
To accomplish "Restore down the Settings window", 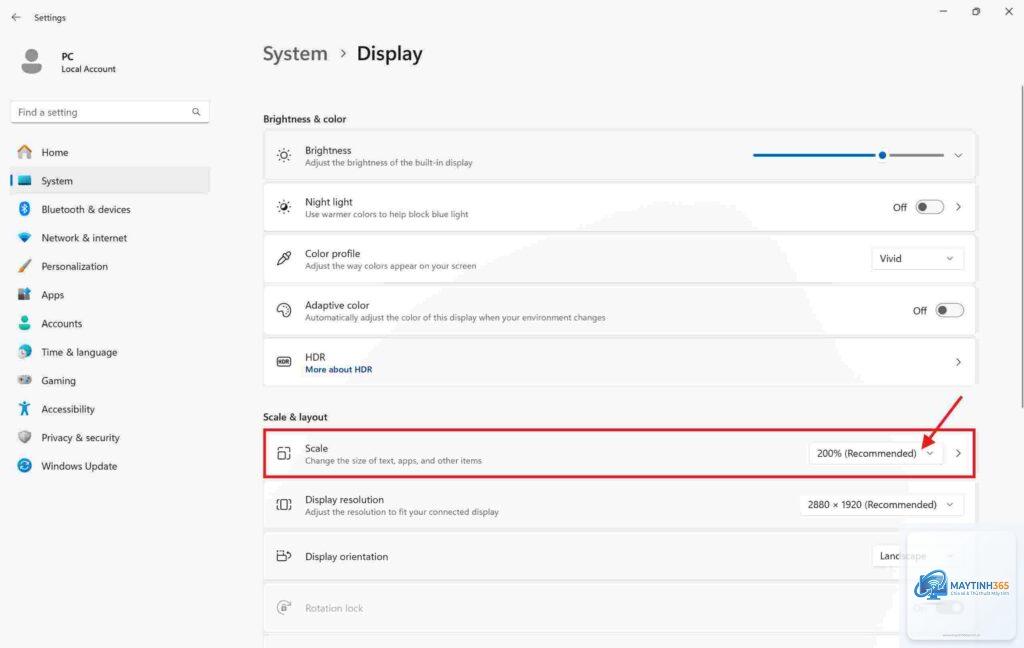I will pos(976,11).
